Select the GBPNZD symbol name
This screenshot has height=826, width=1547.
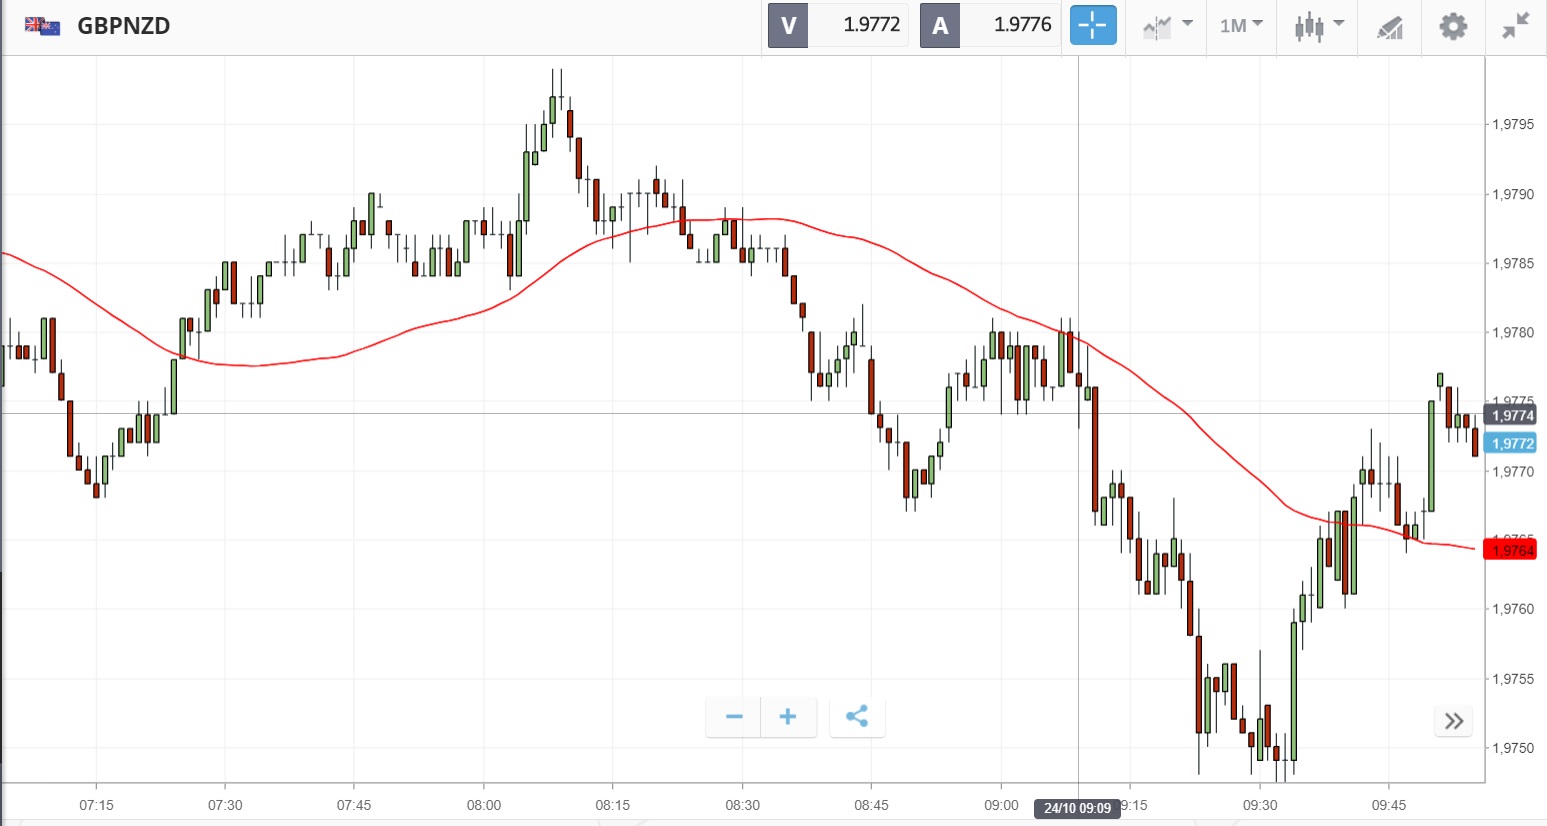(124, 26)
